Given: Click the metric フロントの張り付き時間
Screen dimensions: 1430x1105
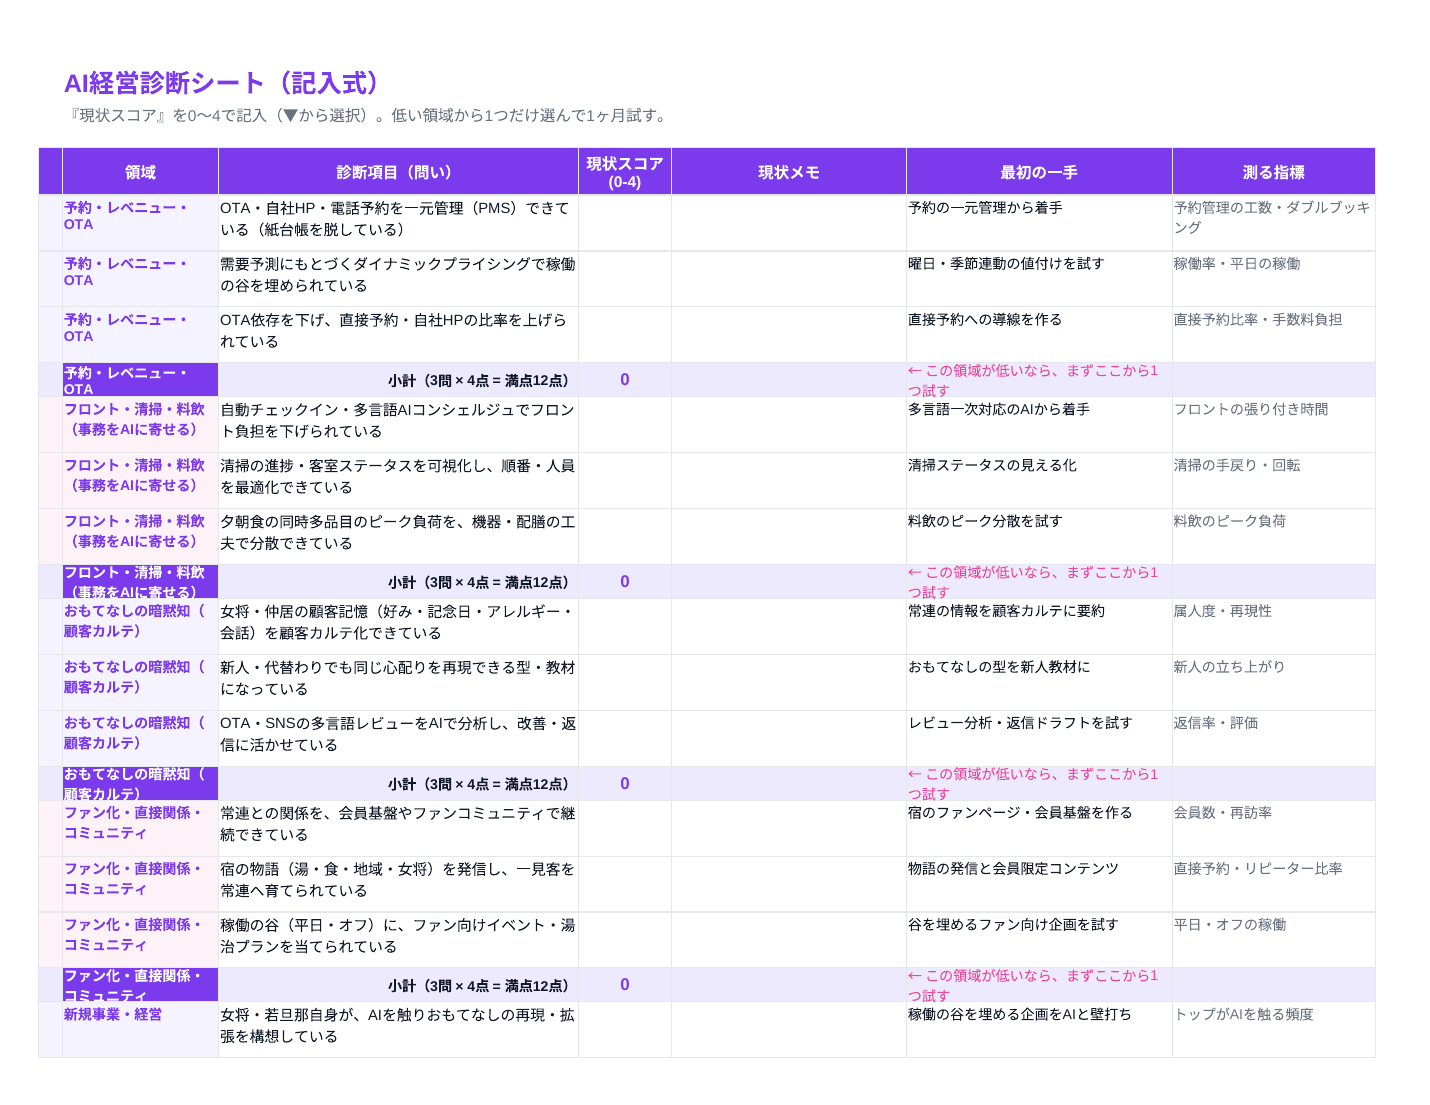Looking at the screenshot, I should click(1273, 424).
